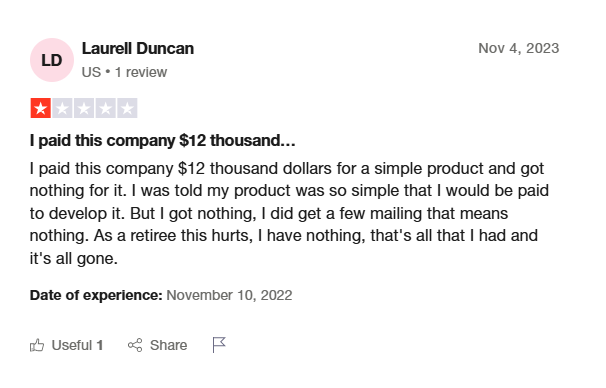Open Laurell Duncan's reviewer profile

(138, 49)
